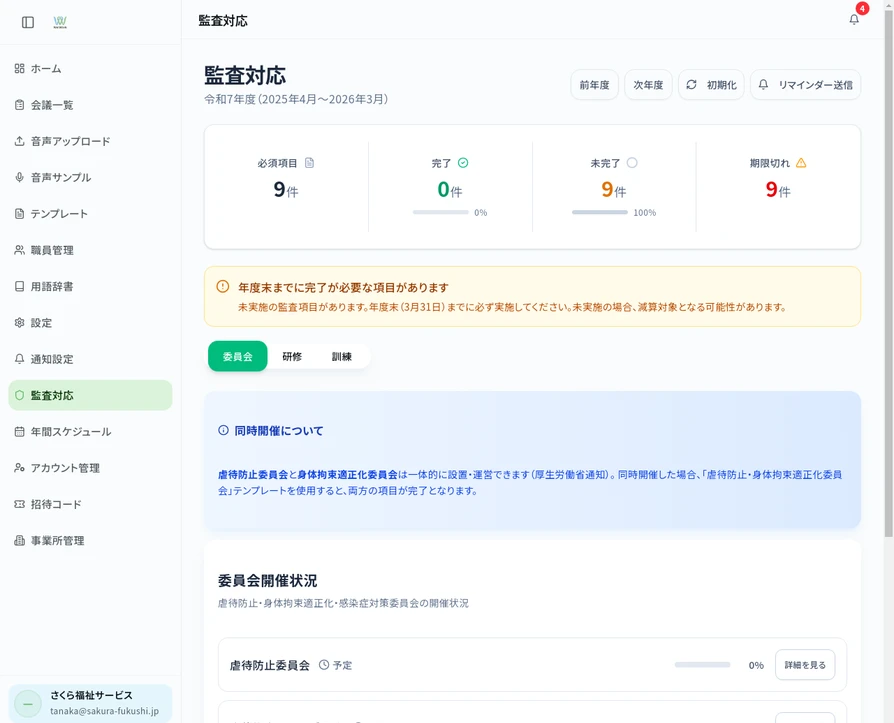Viewport: 894px width, 723px height.
Task: Click the warning triangle beside 期限切れ
Action: click(801, 163)
